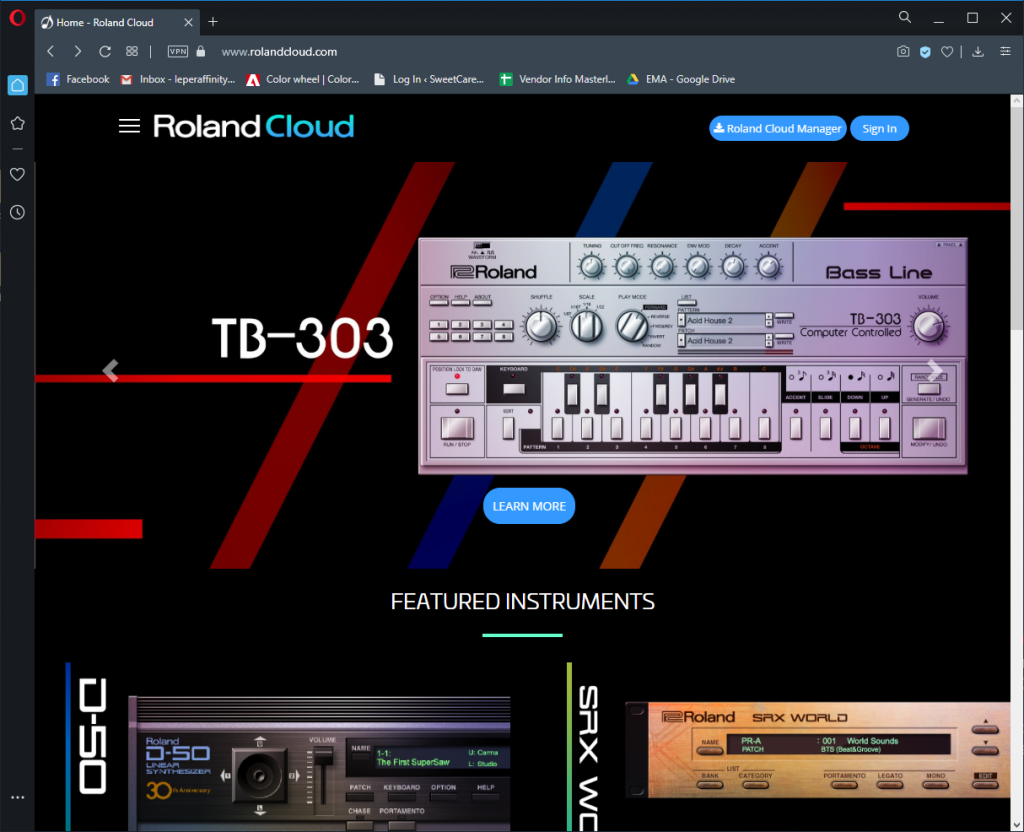The image size is (1024, 832).
Task: Toggle the VPN badge in the address bar
Action: coord(177,51)
